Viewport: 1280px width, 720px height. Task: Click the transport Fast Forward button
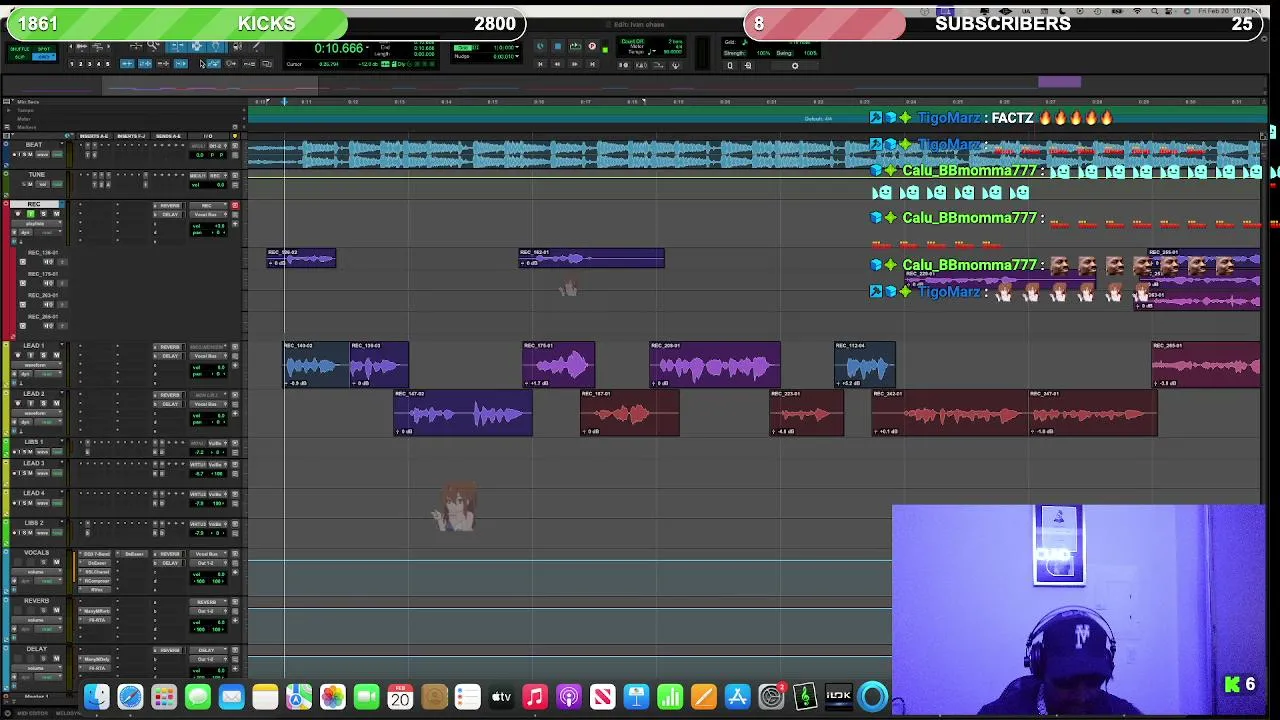point(575,64)
